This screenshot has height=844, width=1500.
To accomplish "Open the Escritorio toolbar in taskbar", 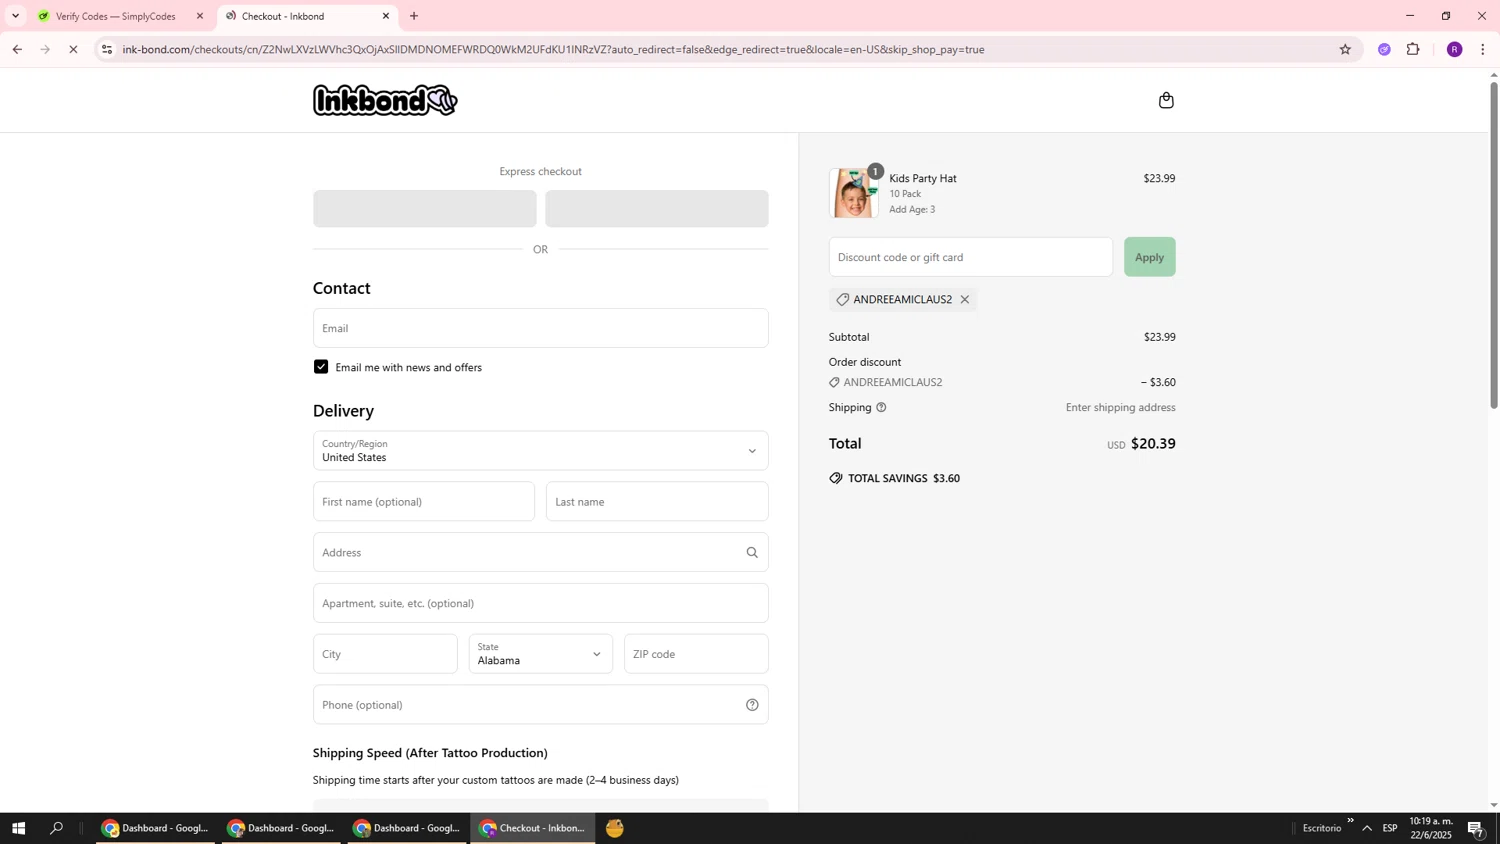I will 1322,828.
